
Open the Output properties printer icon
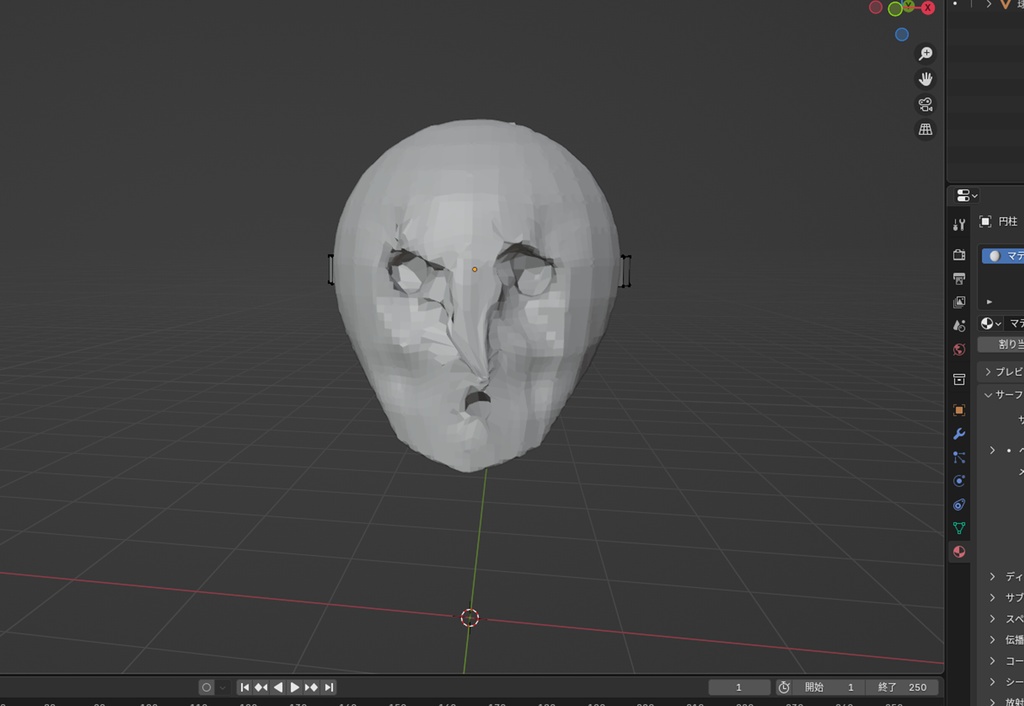coord(959,279)
